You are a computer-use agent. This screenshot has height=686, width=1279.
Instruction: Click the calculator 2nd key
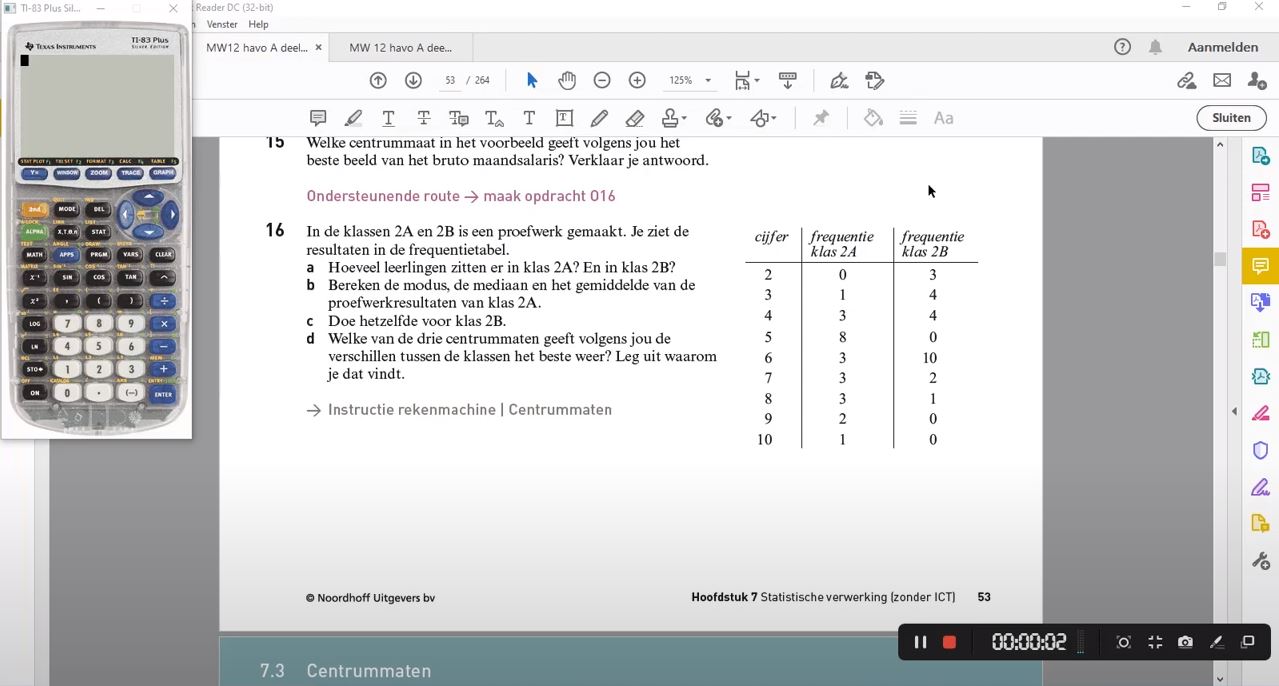[35, 209]
